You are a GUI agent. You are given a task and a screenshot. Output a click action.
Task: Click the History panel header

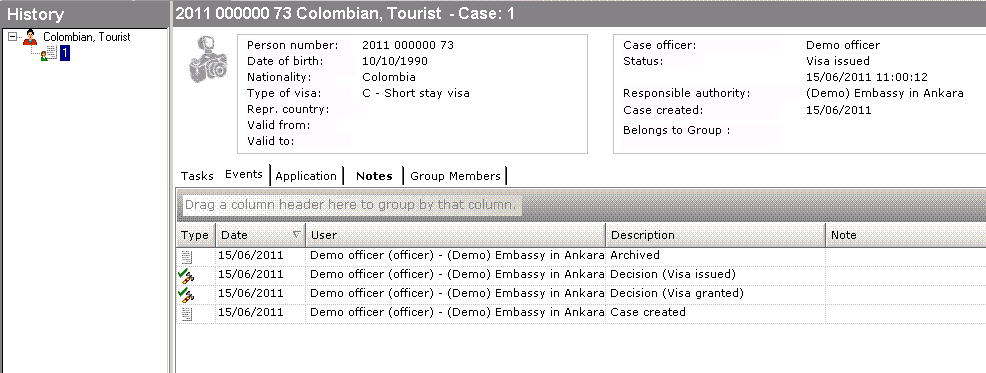[x=84, y=14]
